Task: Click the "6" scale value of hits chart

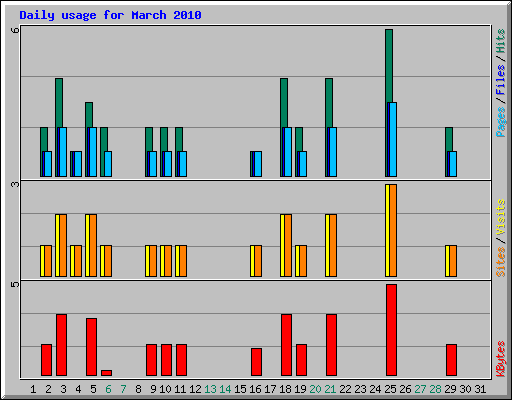Action: (x=15, y=30)
